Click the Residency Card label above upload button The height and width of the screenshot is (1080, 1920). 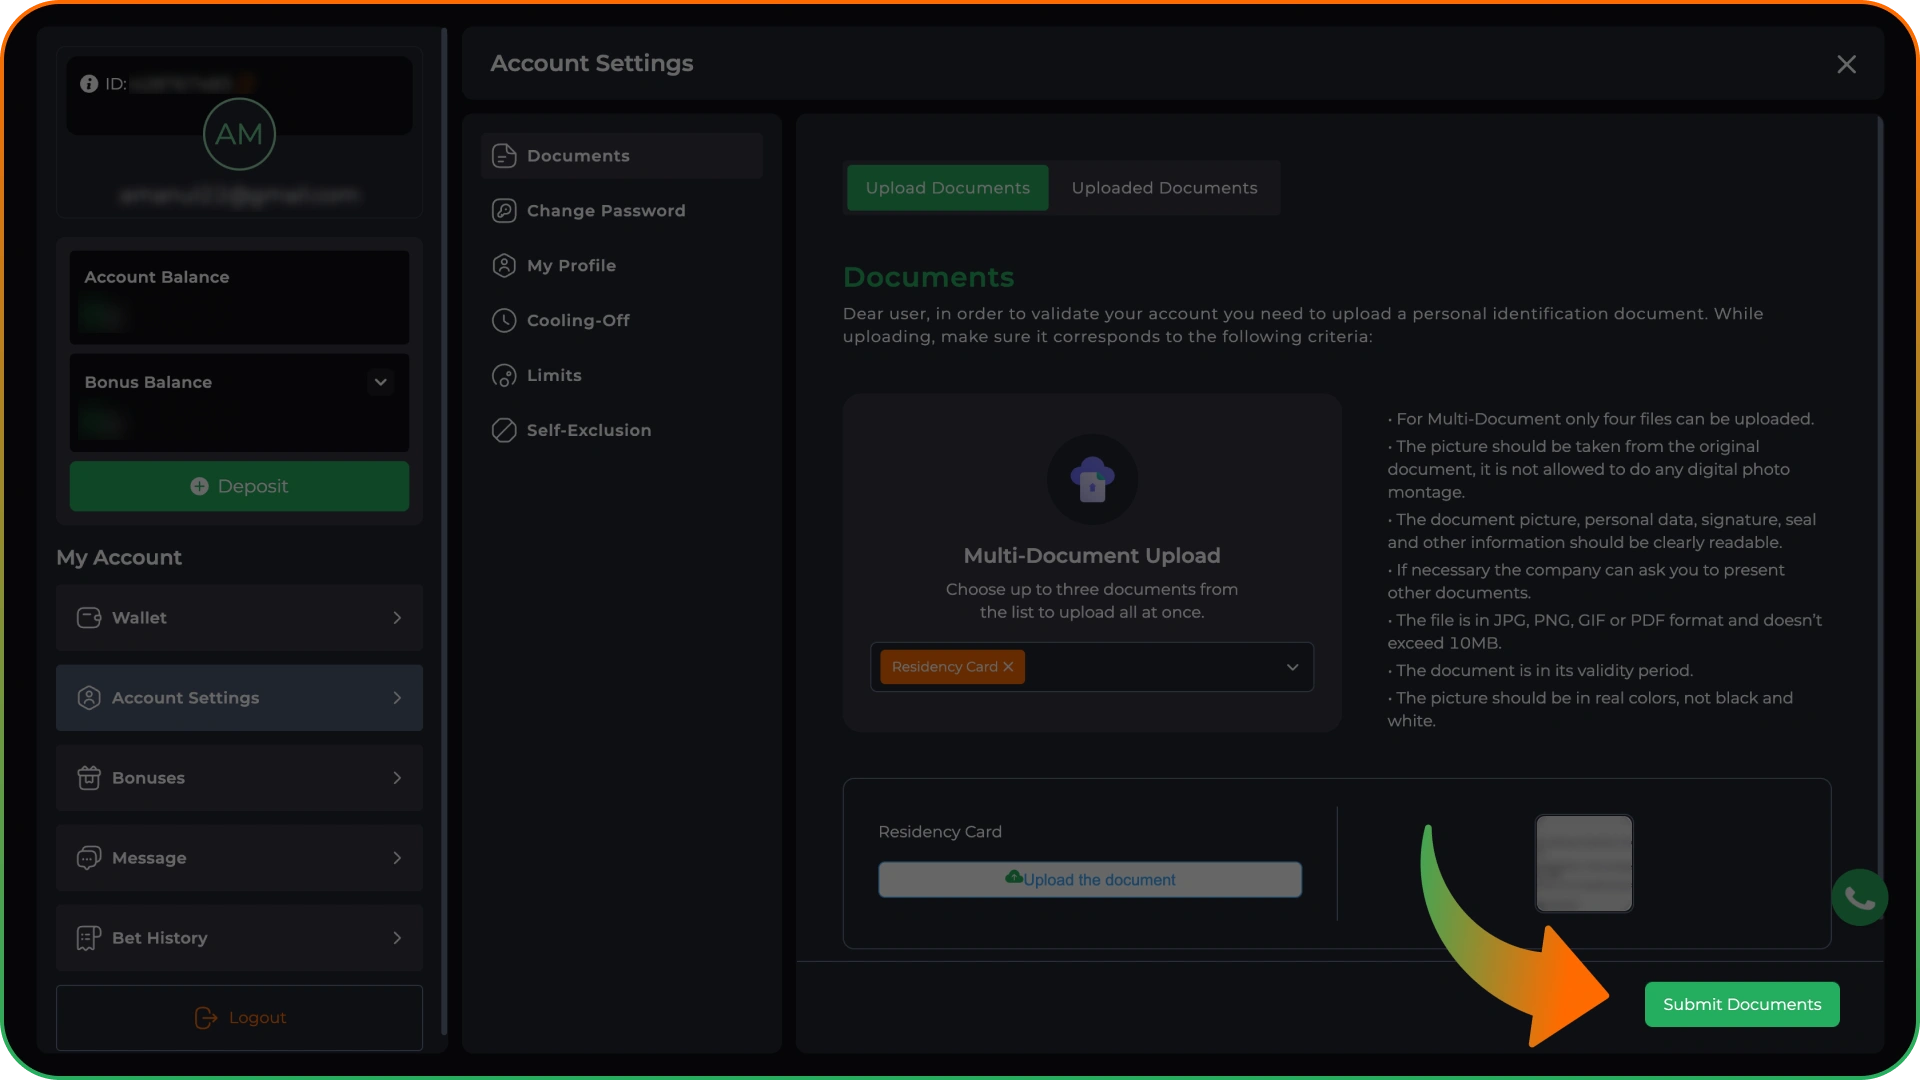940,832
